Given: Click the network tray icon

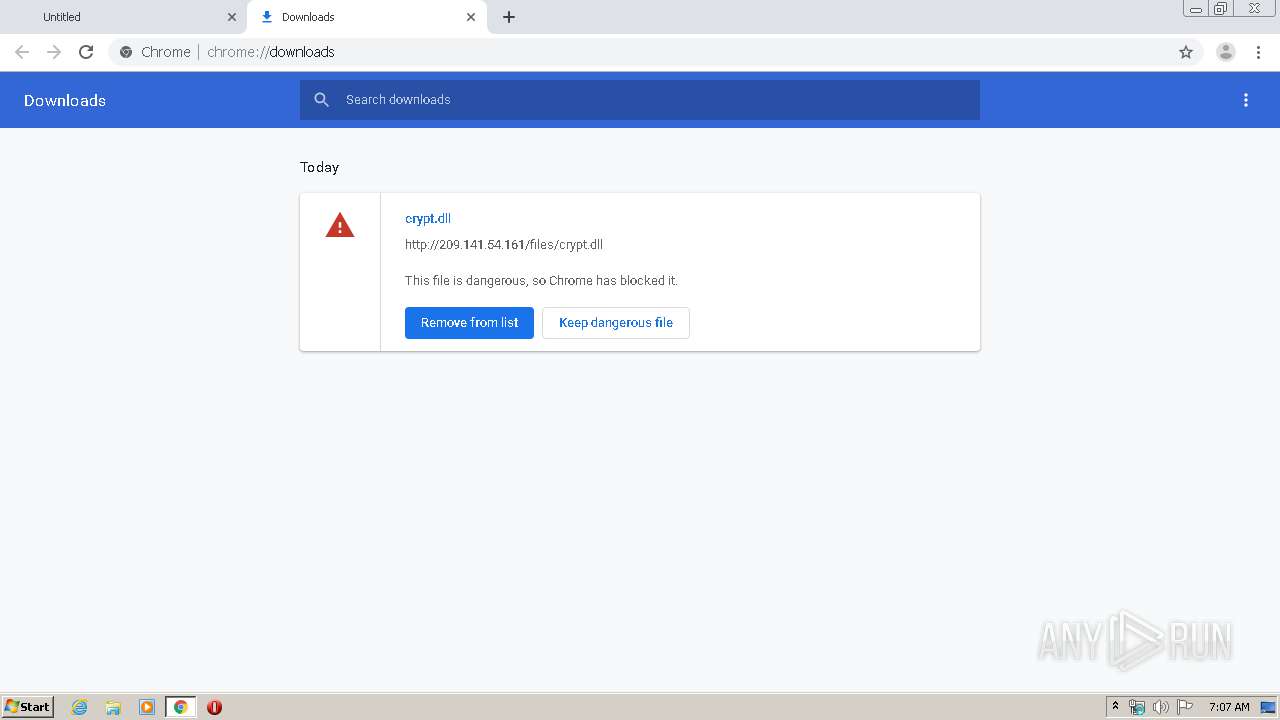Looking at the screenshot, I should tap(1137, 707).
